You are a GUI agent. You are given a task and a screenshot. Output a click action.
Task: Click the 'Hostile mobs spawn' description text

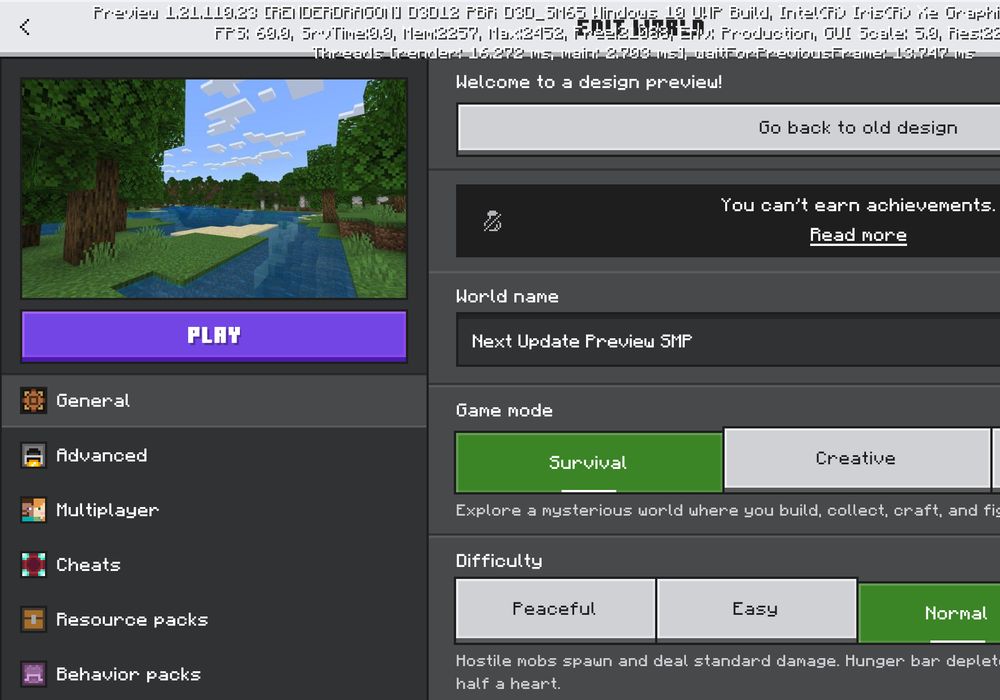pyautogui.click(x=728, y=672)
